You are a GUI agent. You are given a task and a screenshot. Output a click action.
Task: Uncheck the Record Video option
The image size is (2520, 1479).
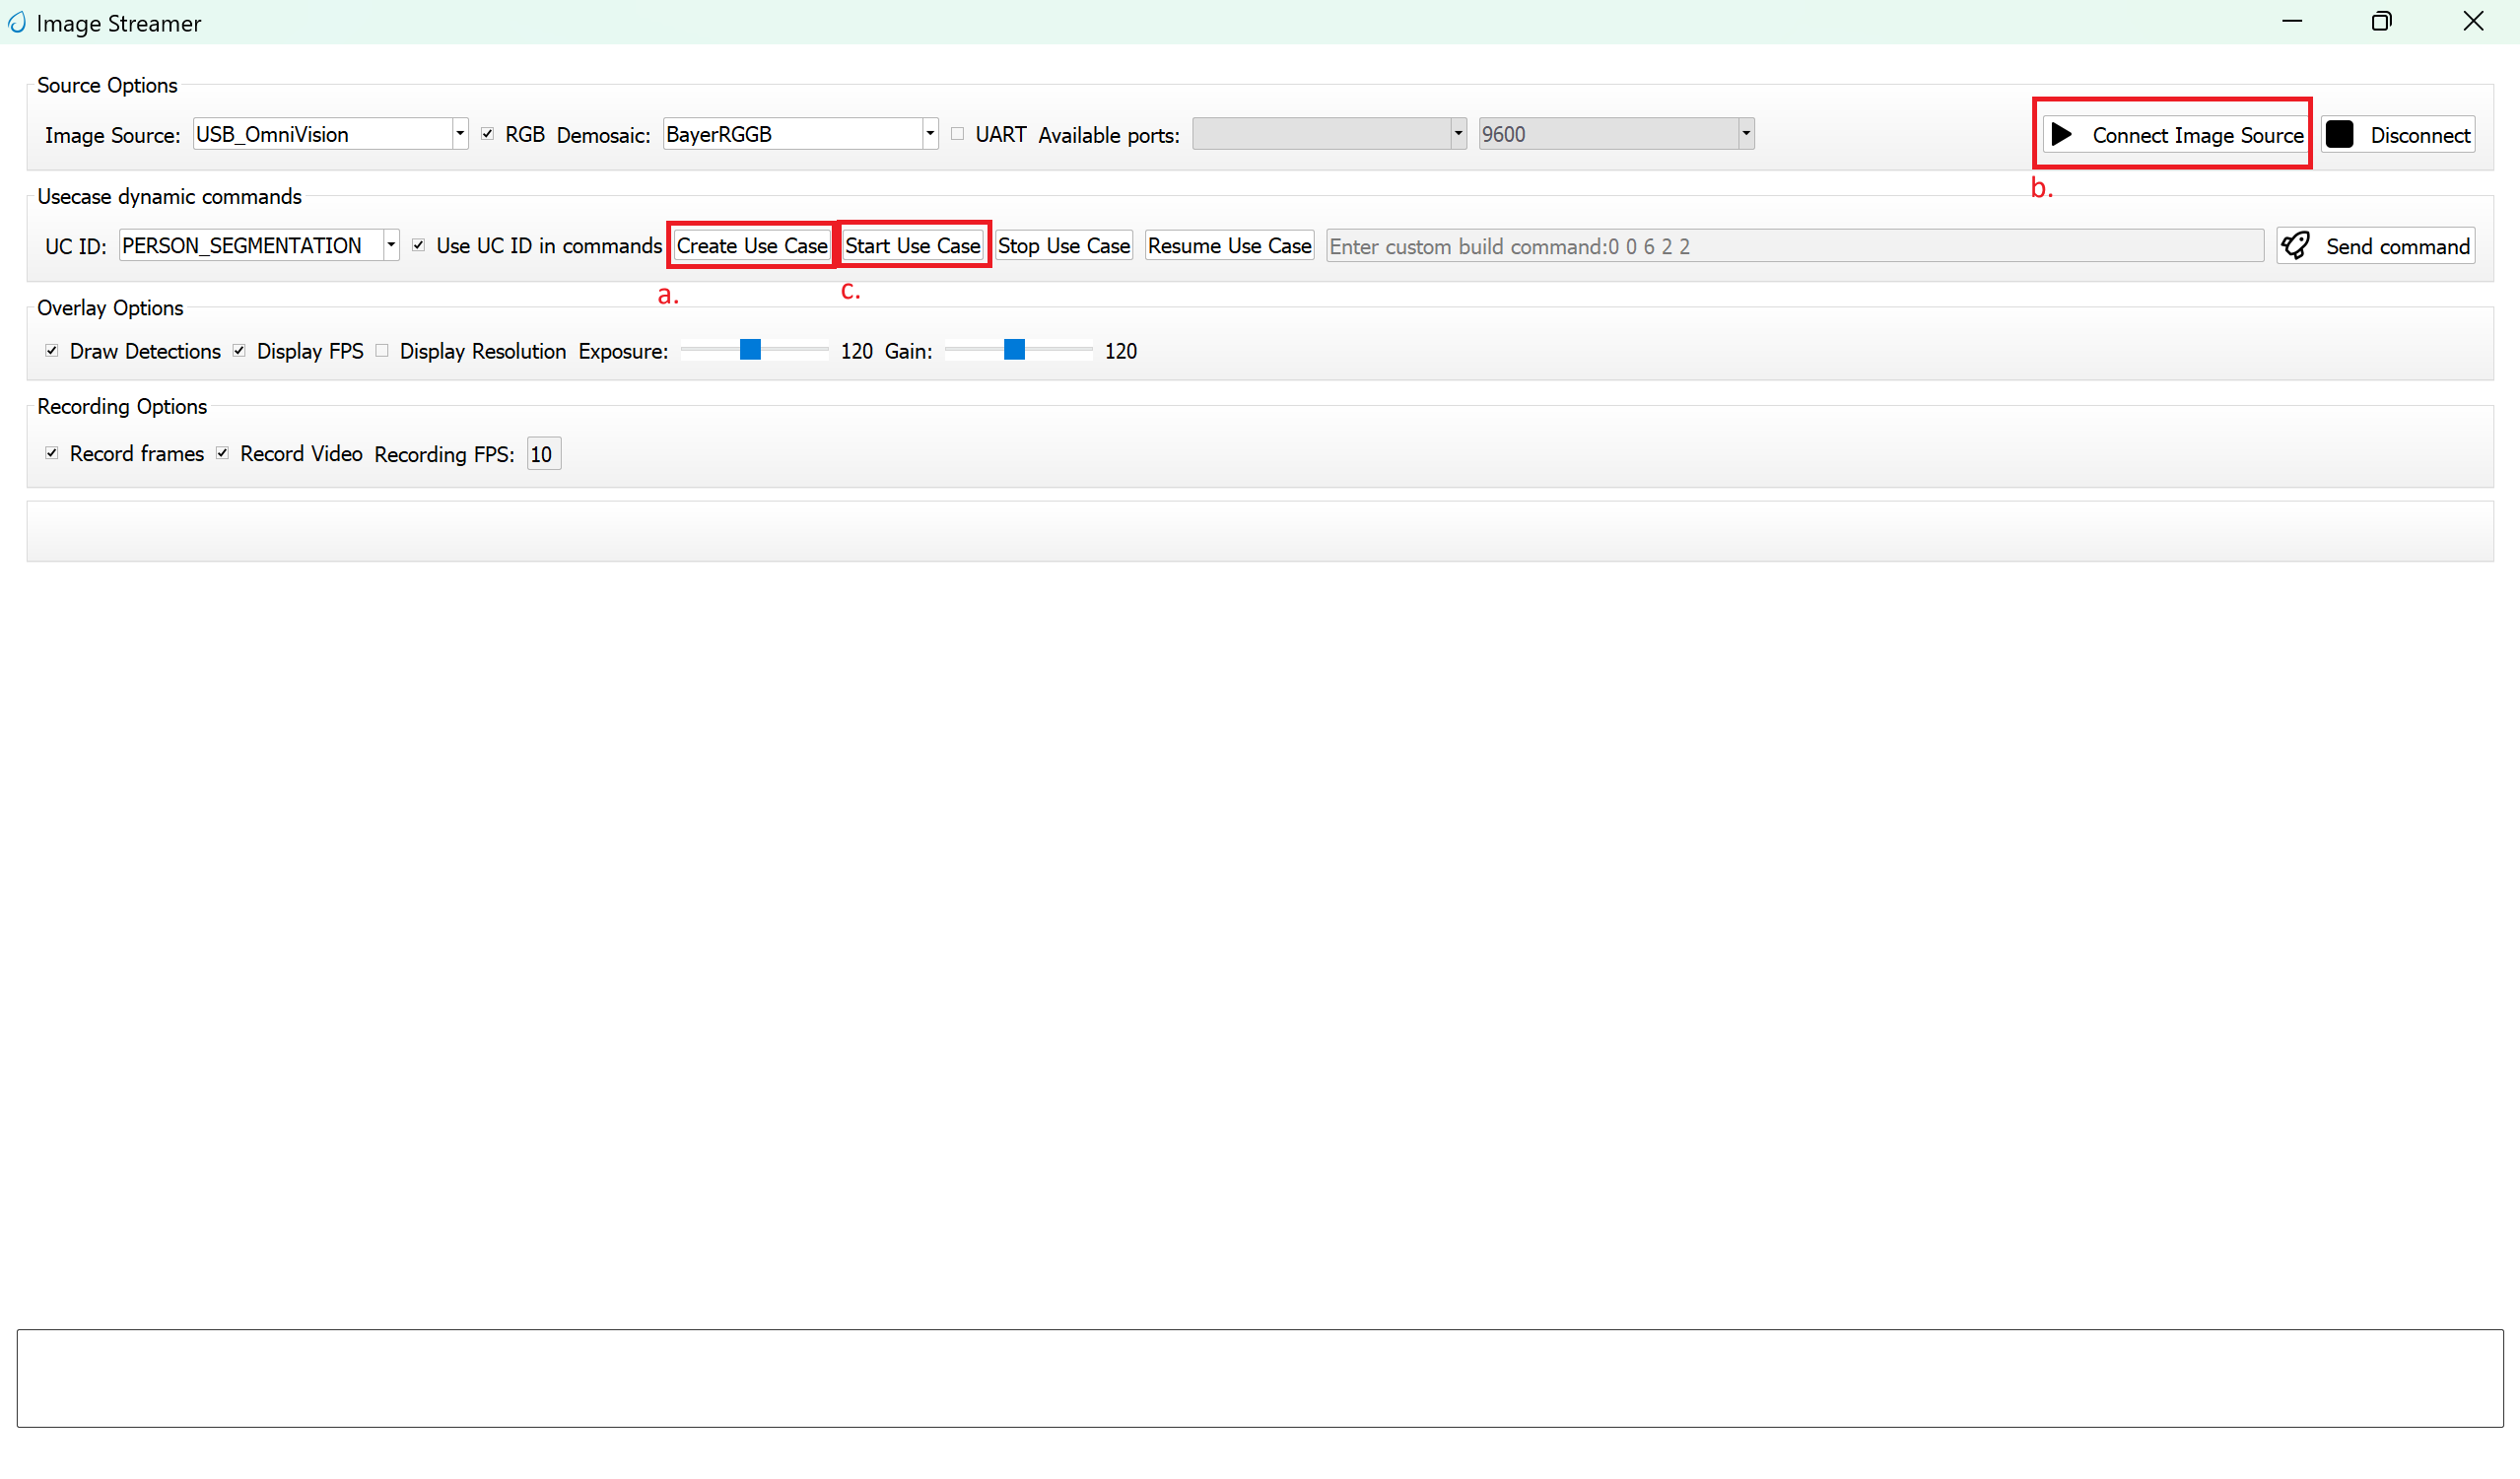click(223, 453)
